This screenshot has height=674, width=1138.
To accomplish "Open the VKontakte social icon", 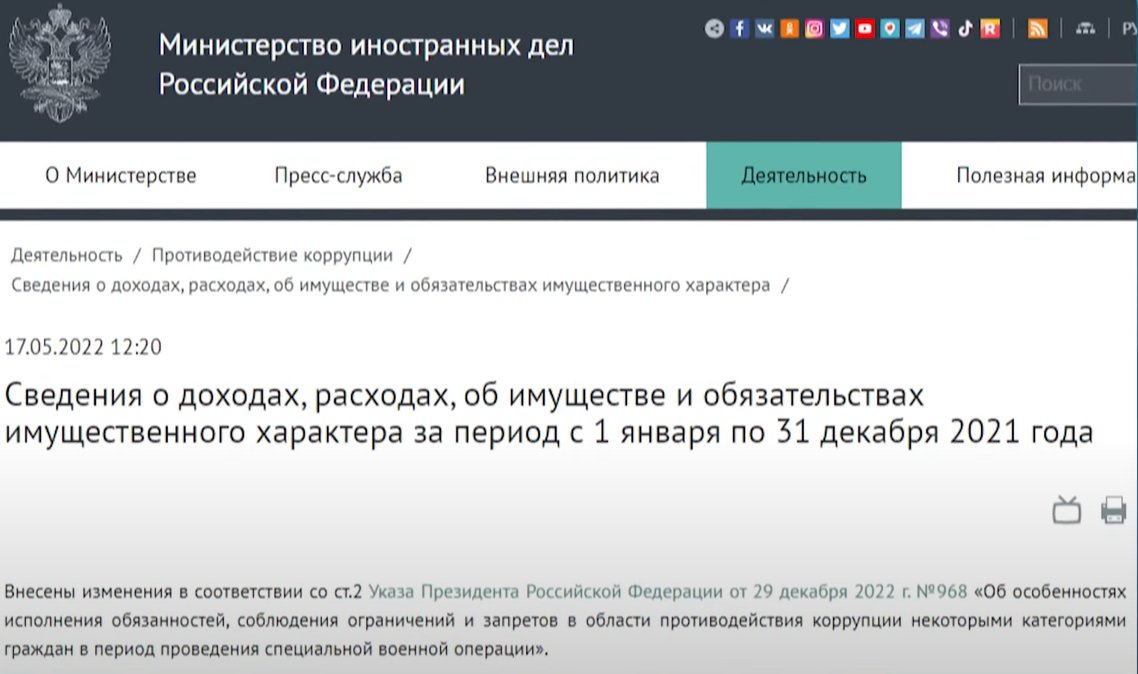I will [764, 28].
